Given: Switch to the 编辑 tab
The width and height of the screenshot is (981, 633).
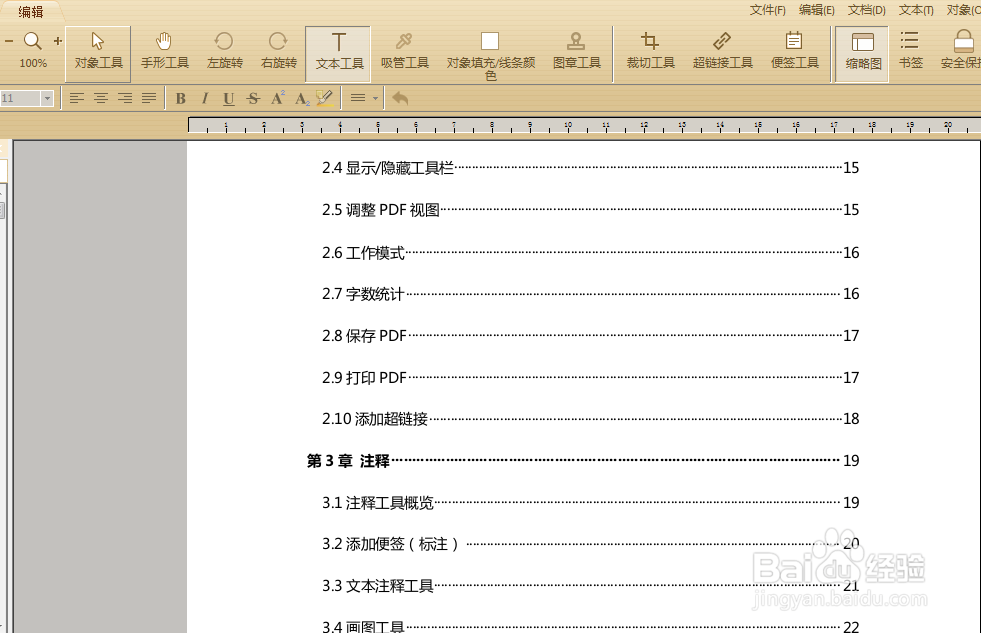Looking at the screenshot, I should point(31,12).
